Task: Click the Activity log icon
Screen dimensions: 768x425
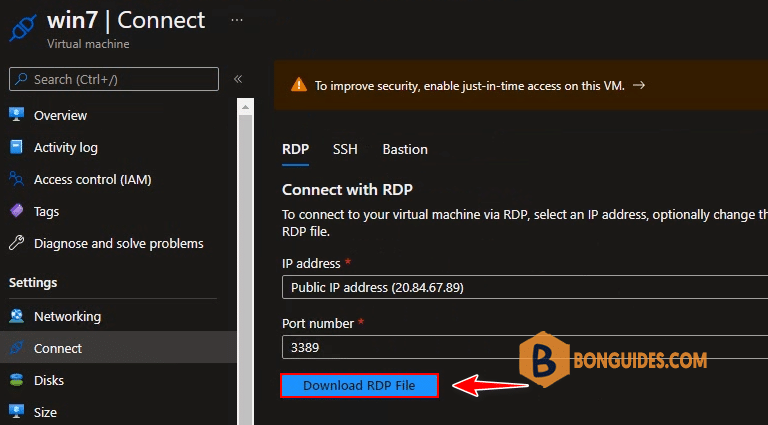Action: point(17,147)
